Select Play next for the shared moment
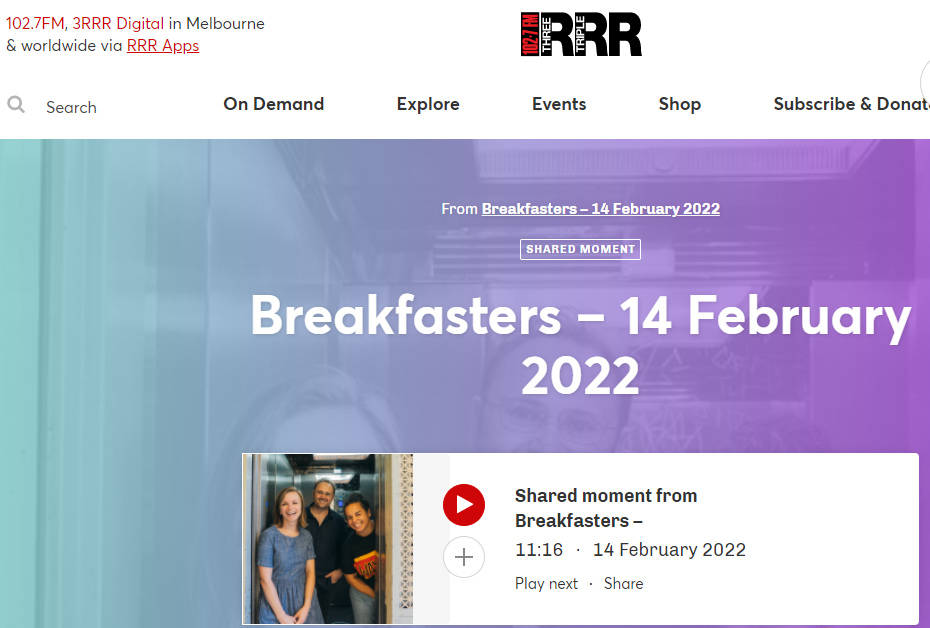Image resolution: width=930 pixels, height=628 pixels. pos(546,583)
